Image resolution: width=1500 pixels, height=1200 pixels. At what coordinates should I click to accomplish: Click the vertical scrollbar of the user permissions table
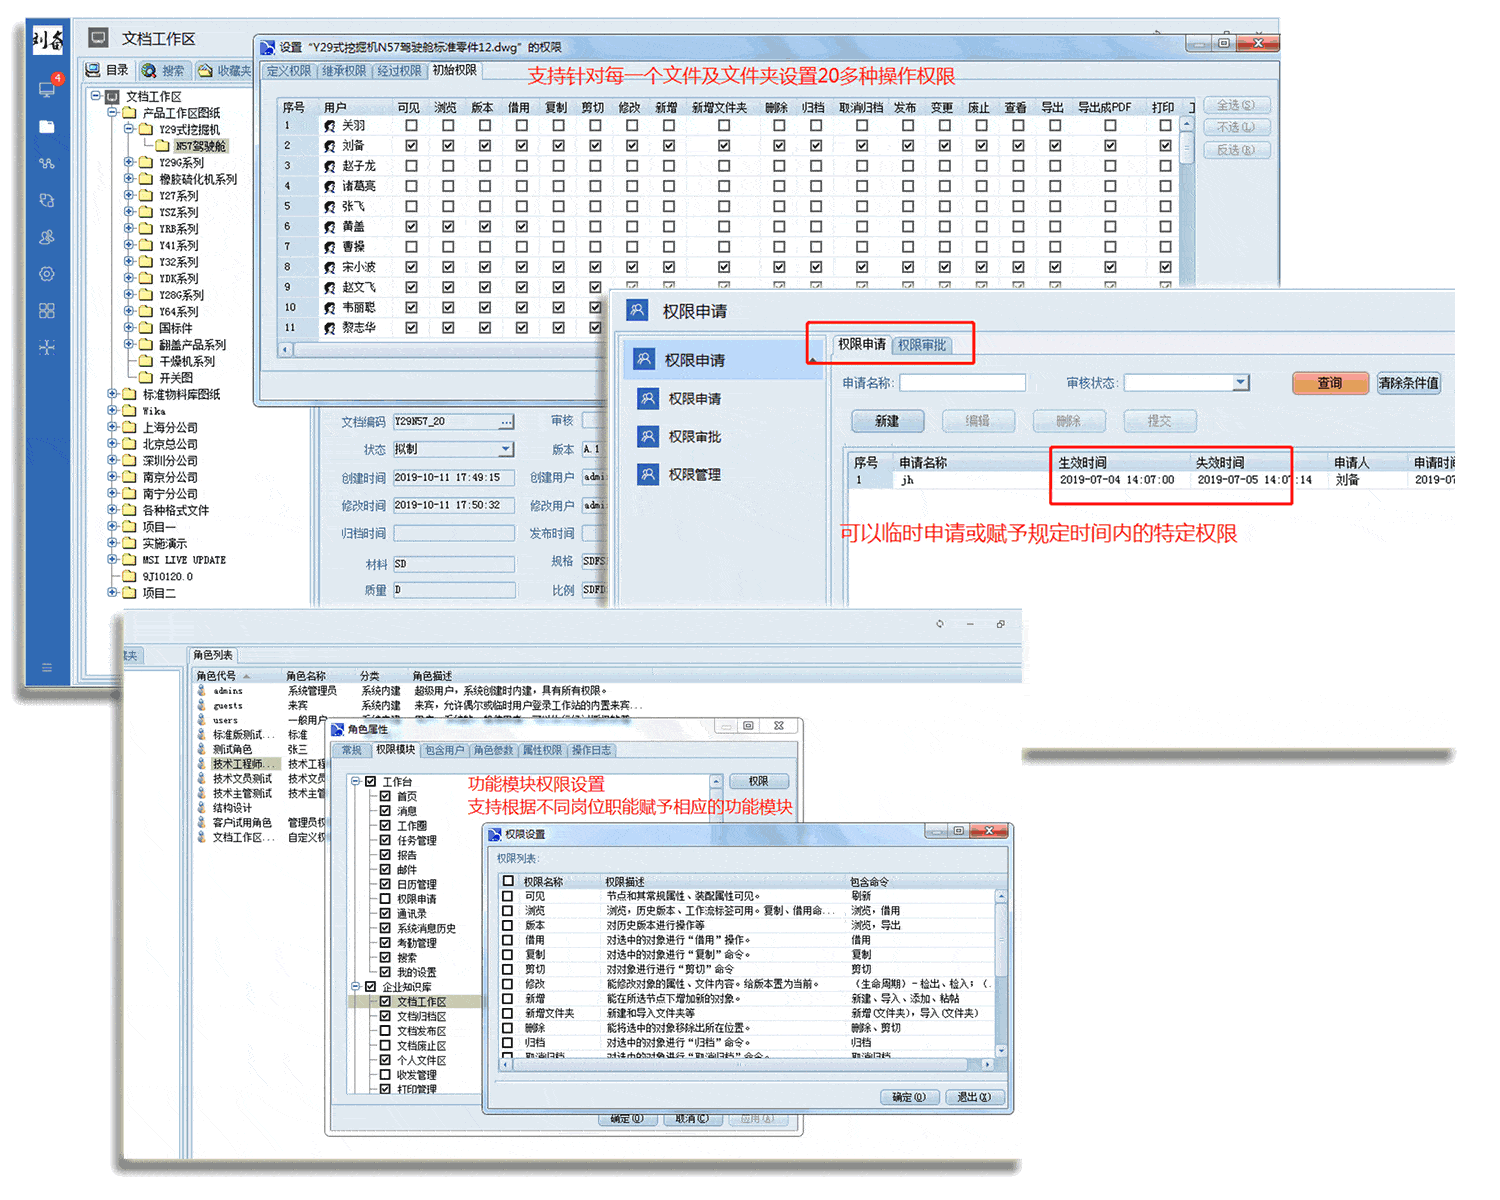coord(1187,203)
